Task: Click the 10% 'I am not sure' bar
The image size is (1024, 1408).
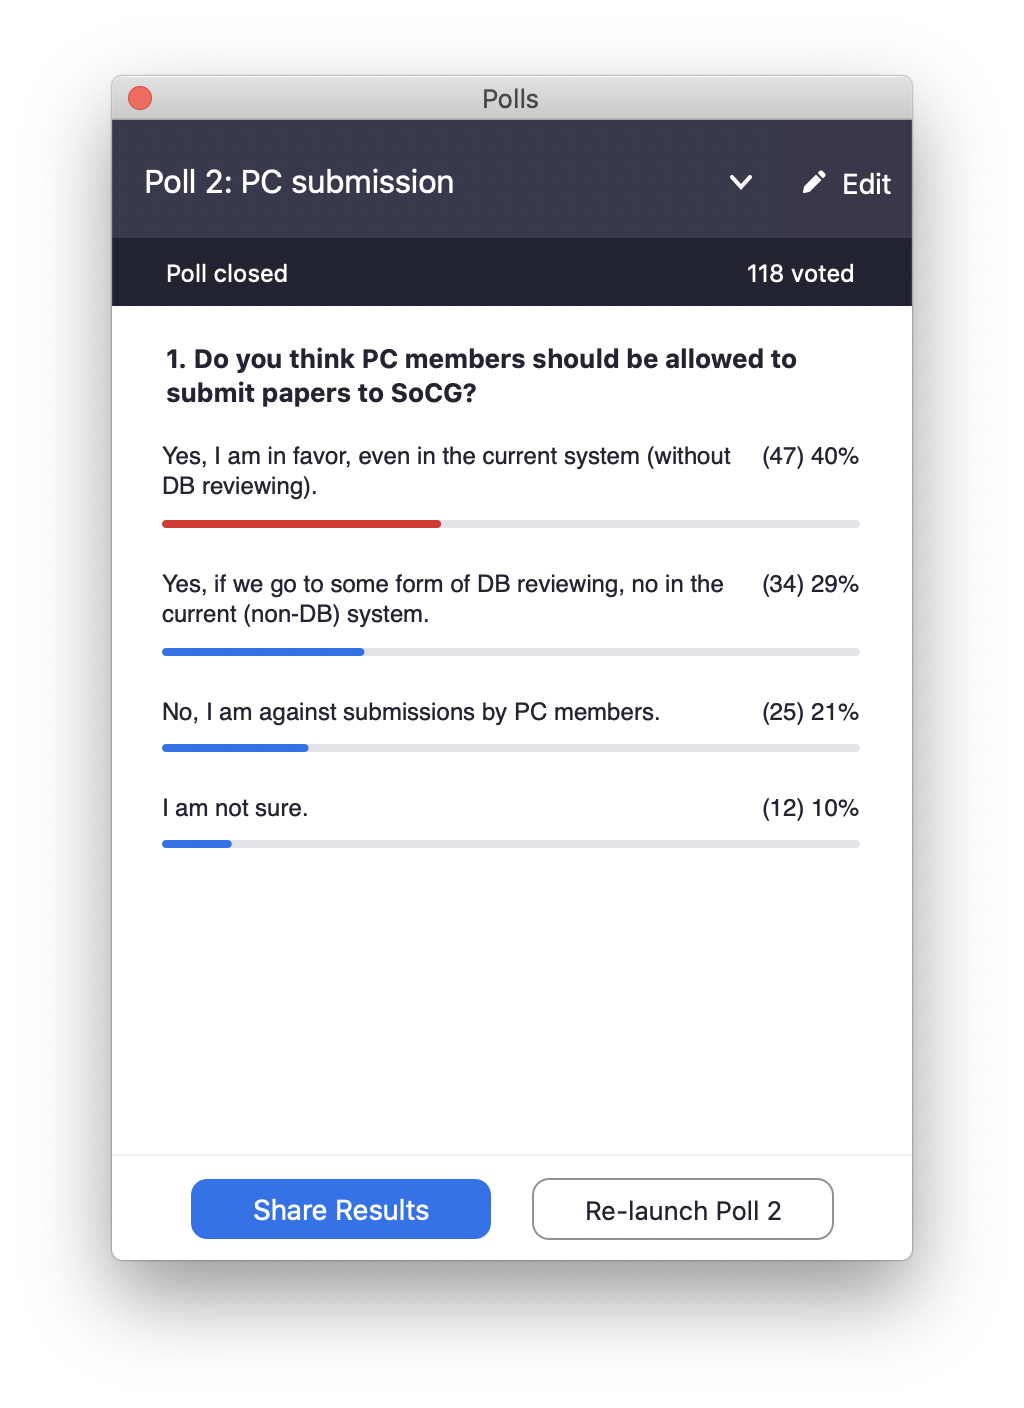Action: pos(511,844)
